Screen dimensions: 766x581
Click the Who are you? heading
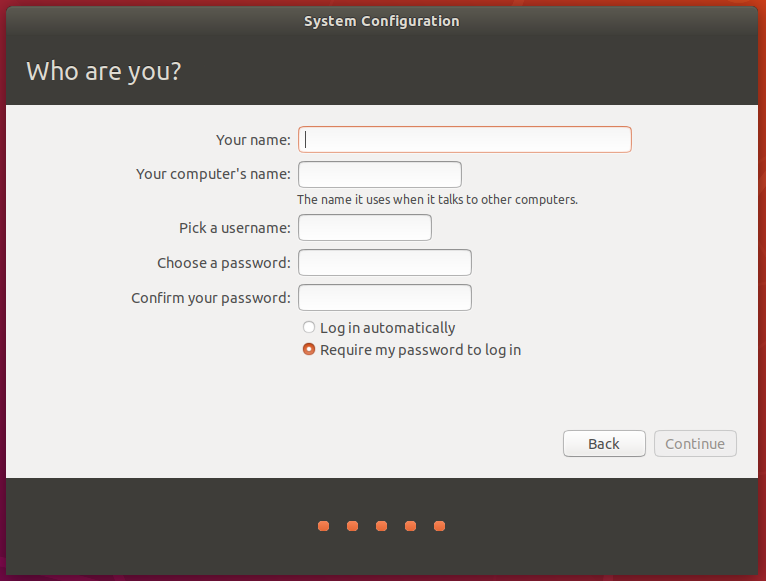tap(103, 72)
